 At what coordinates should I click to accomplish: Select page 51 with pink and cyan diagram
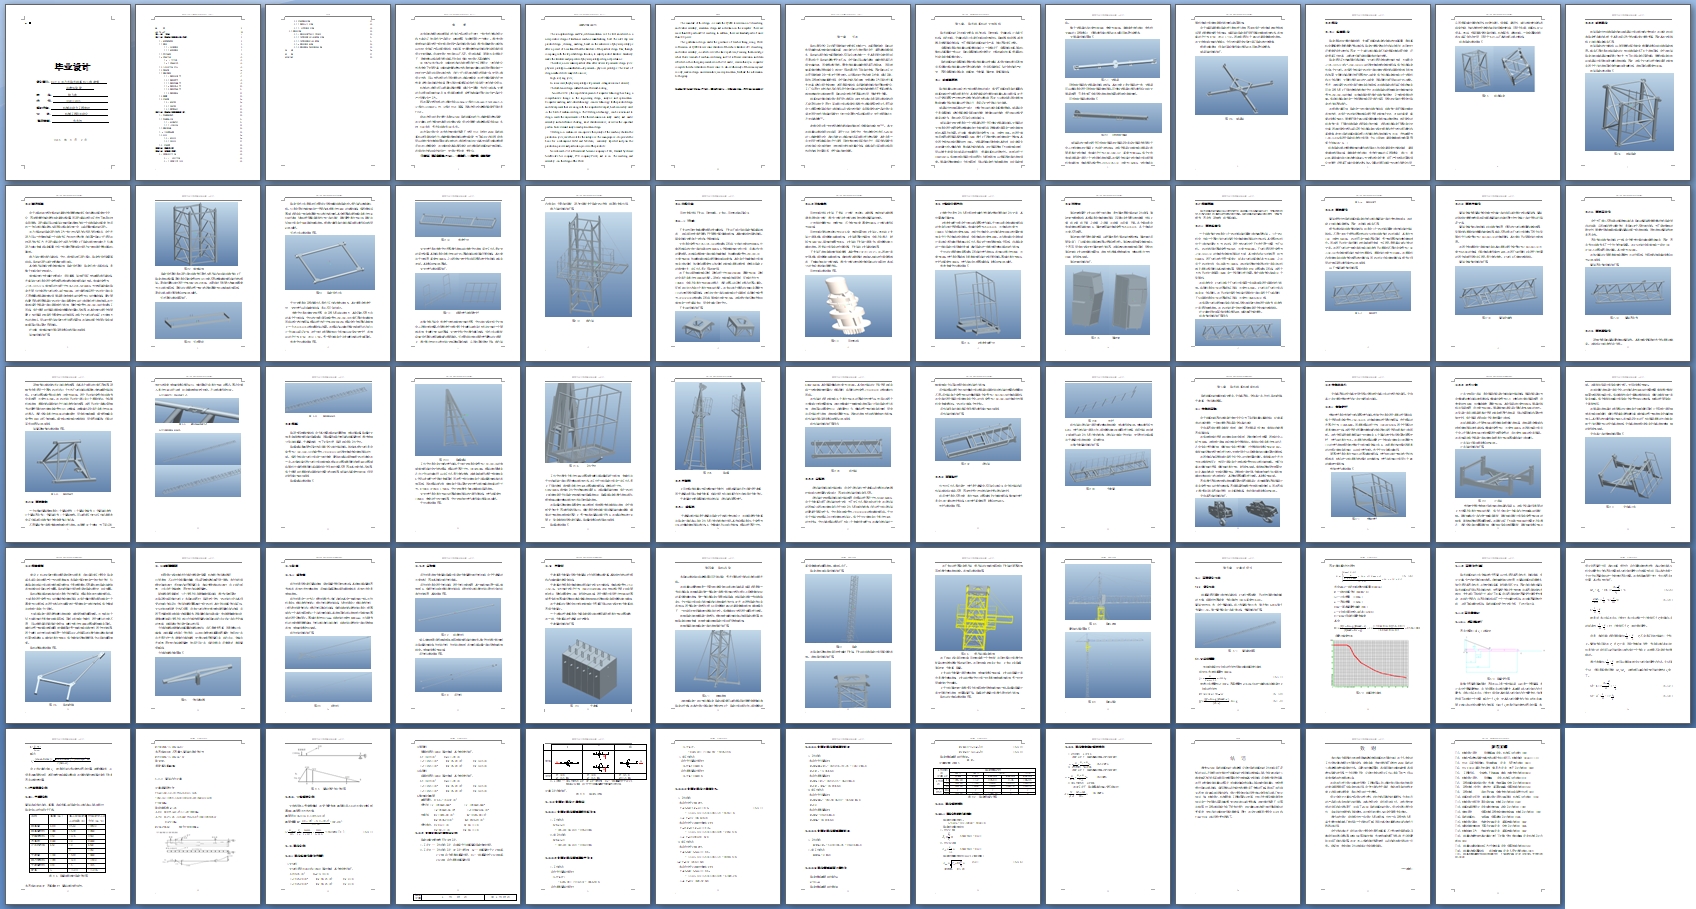[1498, 635]
